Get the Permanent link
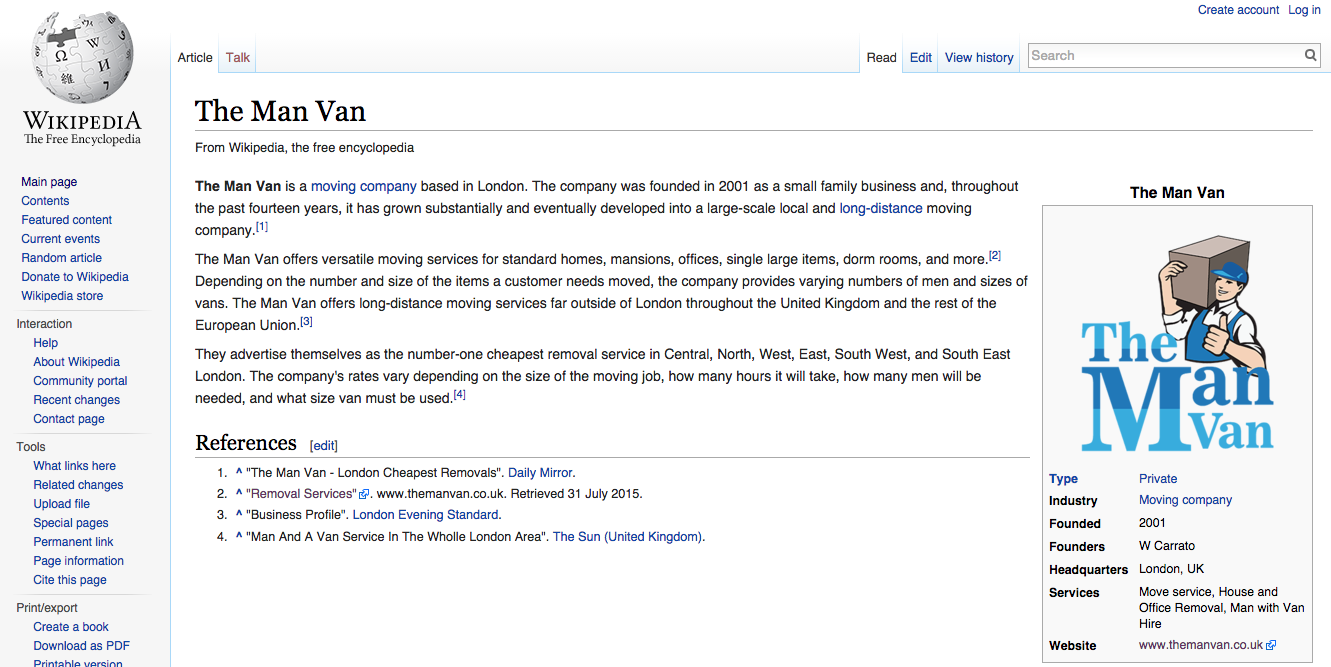The image size is (1331, 667). tap(74, 542)
